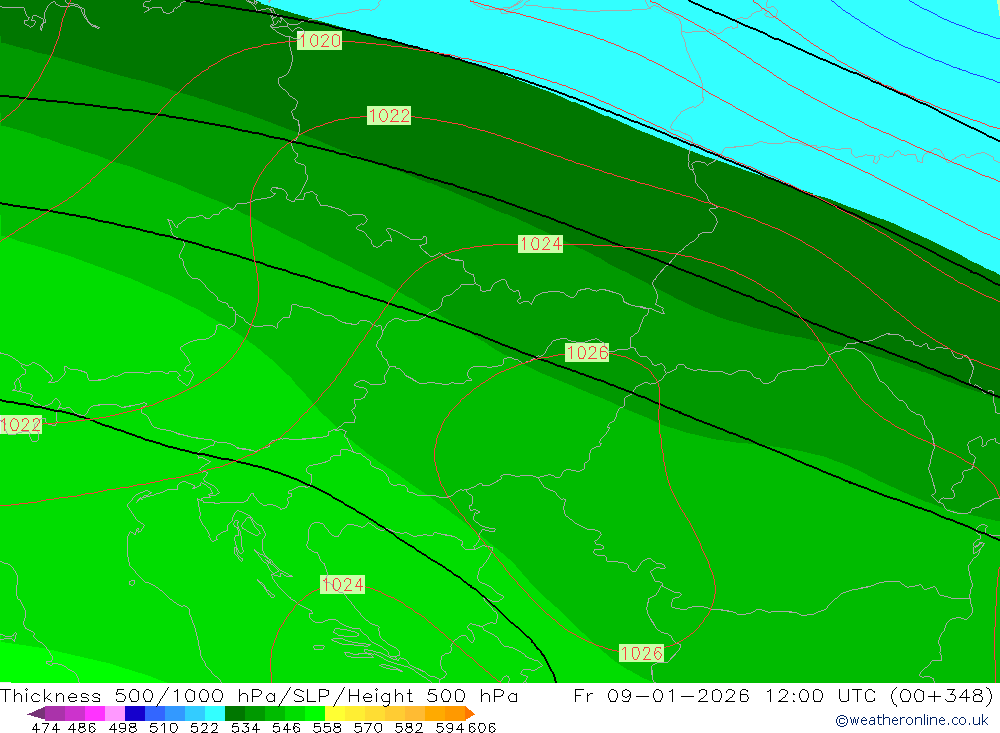
Task: Click the 1022 isobar label below 1020
Action: pos(389,115)
